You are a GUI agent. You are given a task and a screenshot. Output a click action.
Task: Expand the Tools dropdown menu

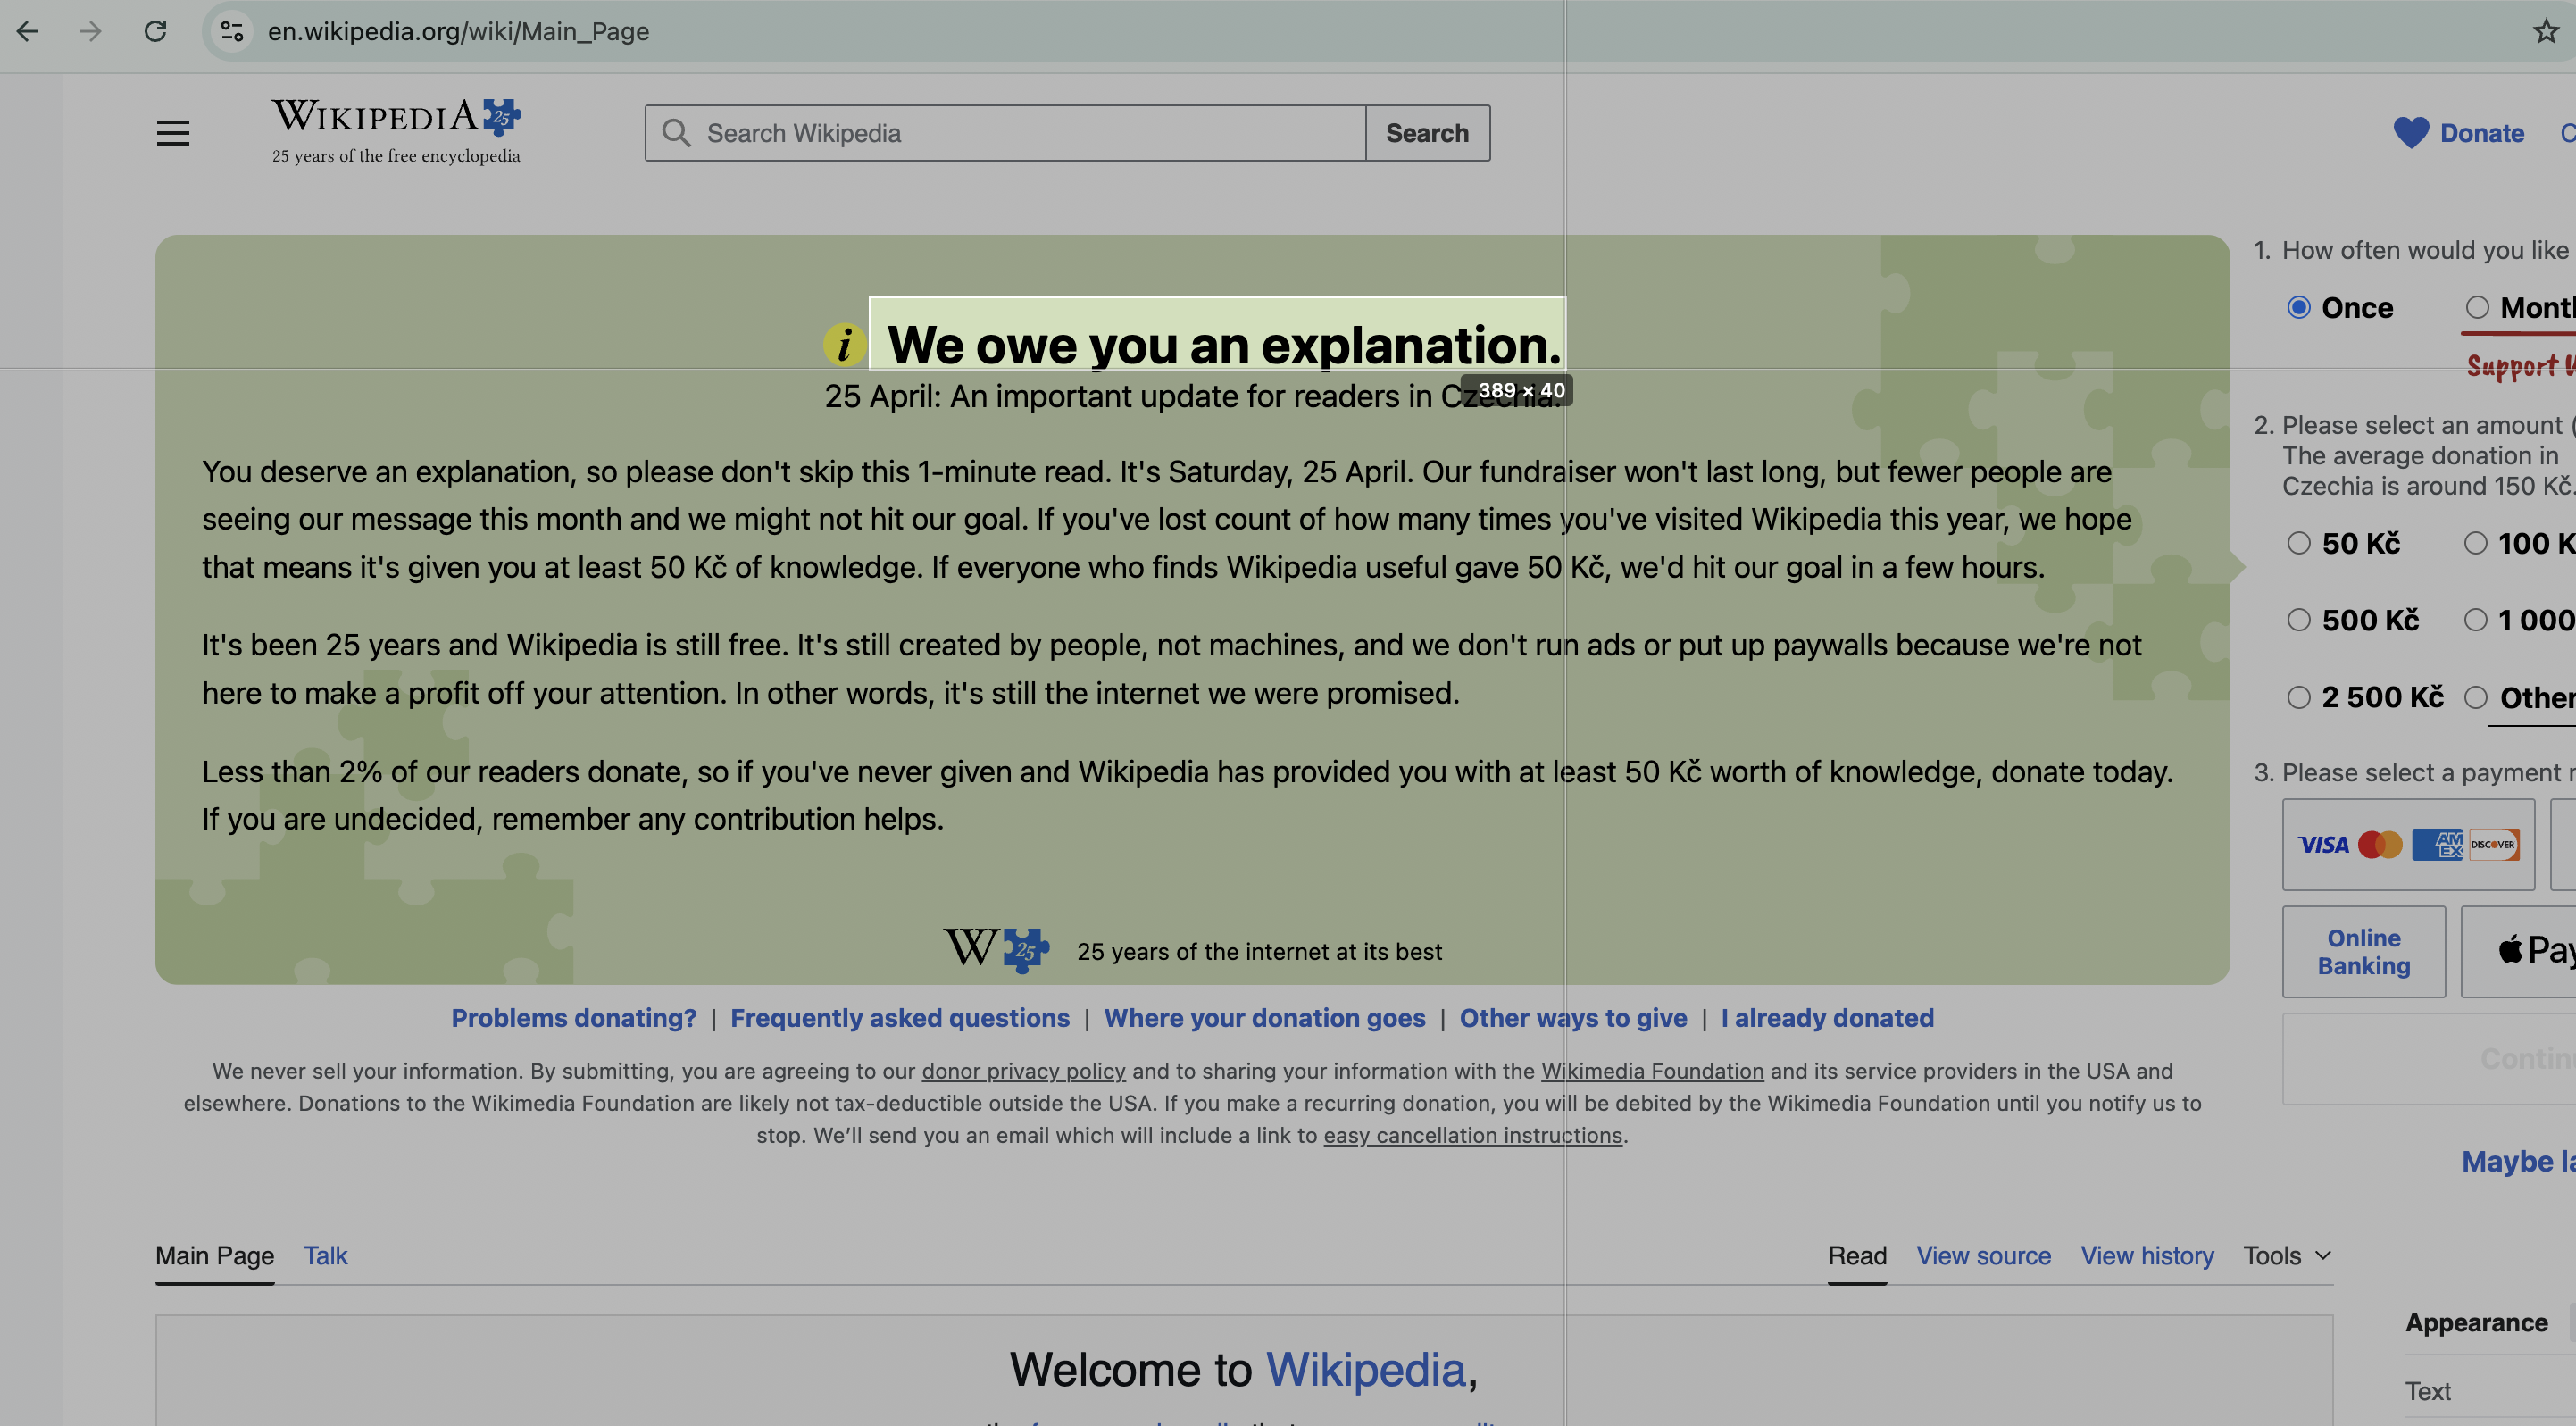2288,1255
